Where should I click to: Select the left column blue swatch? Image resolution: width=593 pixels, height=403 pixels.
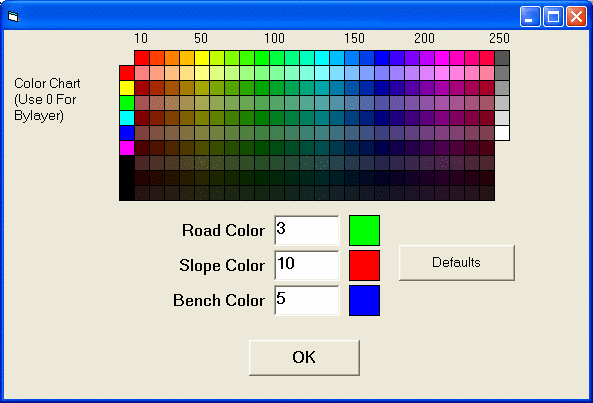127,133
